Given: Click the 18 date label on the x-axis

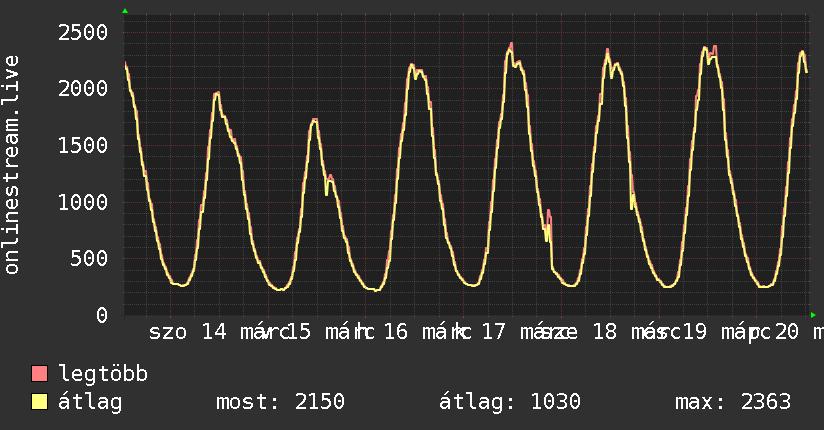Looking at the screenshot, I should [604, 332].
